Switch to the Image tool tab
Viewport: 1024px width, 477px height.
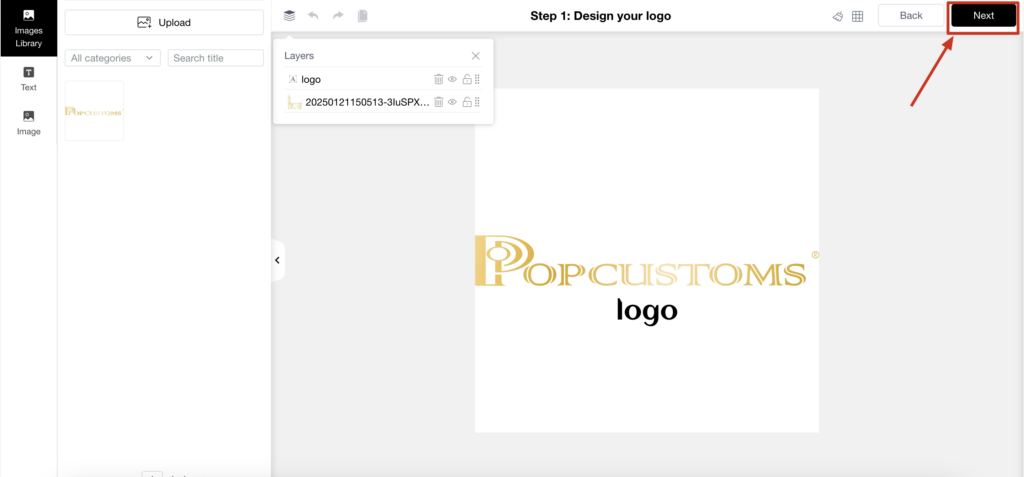pos(29,123)
